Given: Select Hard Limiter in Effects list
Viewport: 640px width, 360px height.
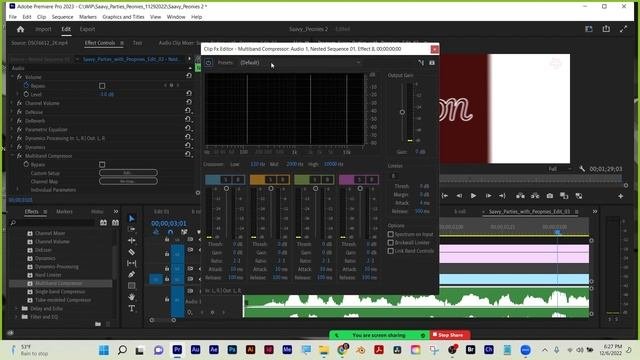Looking at the screenshot, I should (x=48, y=275).
